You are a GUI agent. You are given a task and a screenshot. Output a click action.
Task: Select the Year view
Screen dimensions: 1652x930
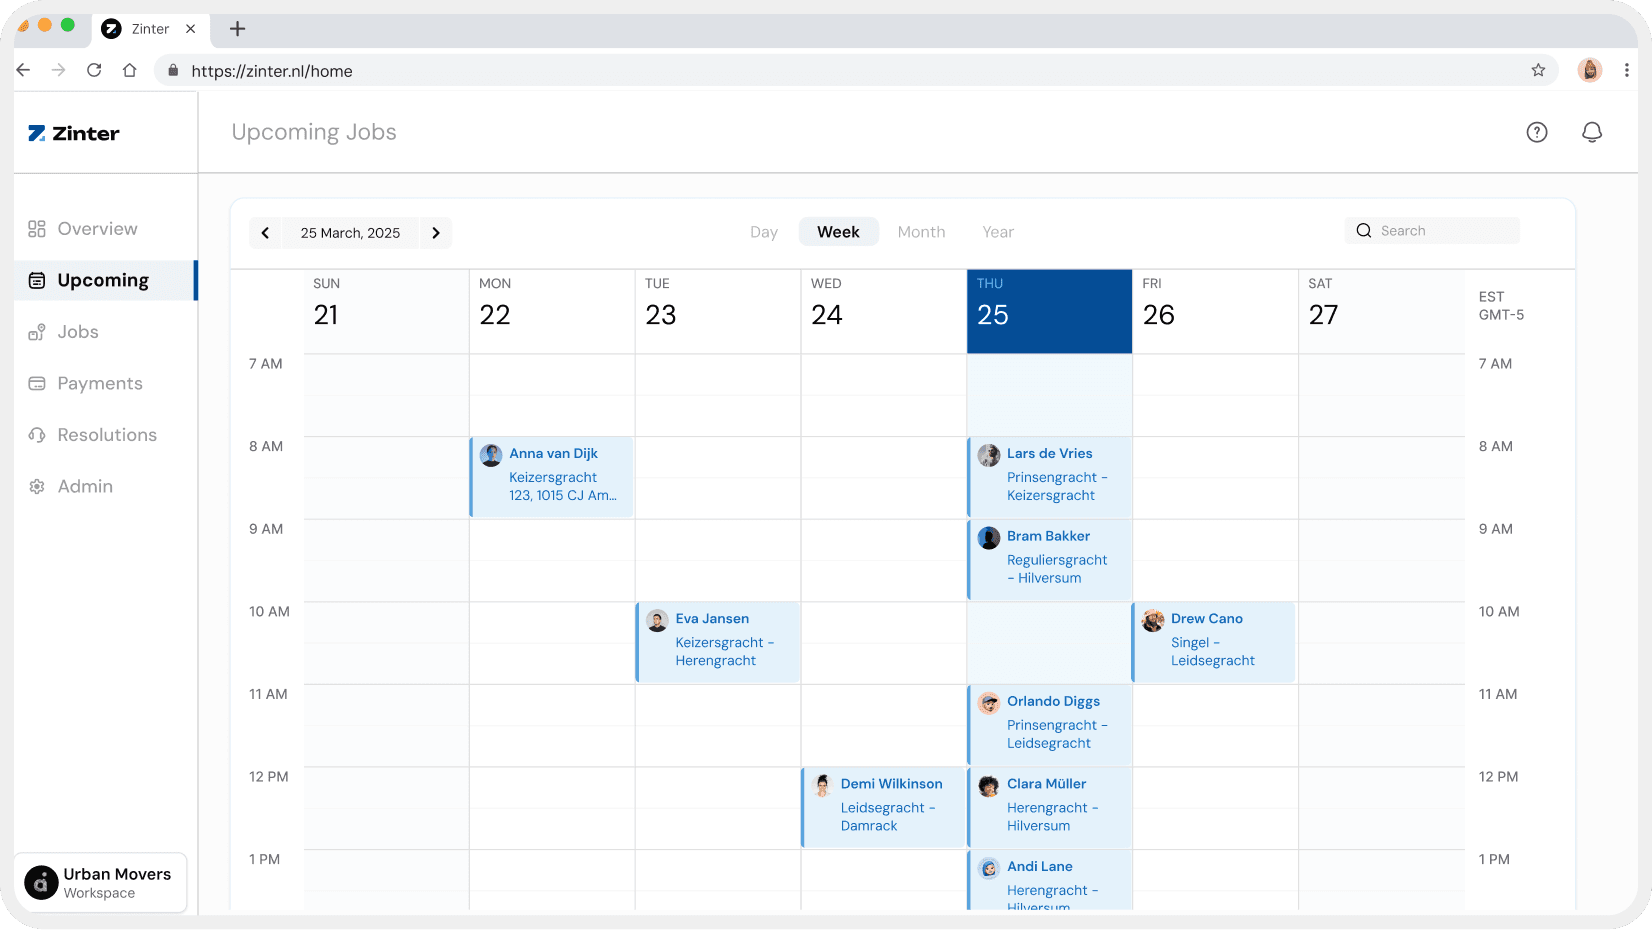tap(997, 231)
